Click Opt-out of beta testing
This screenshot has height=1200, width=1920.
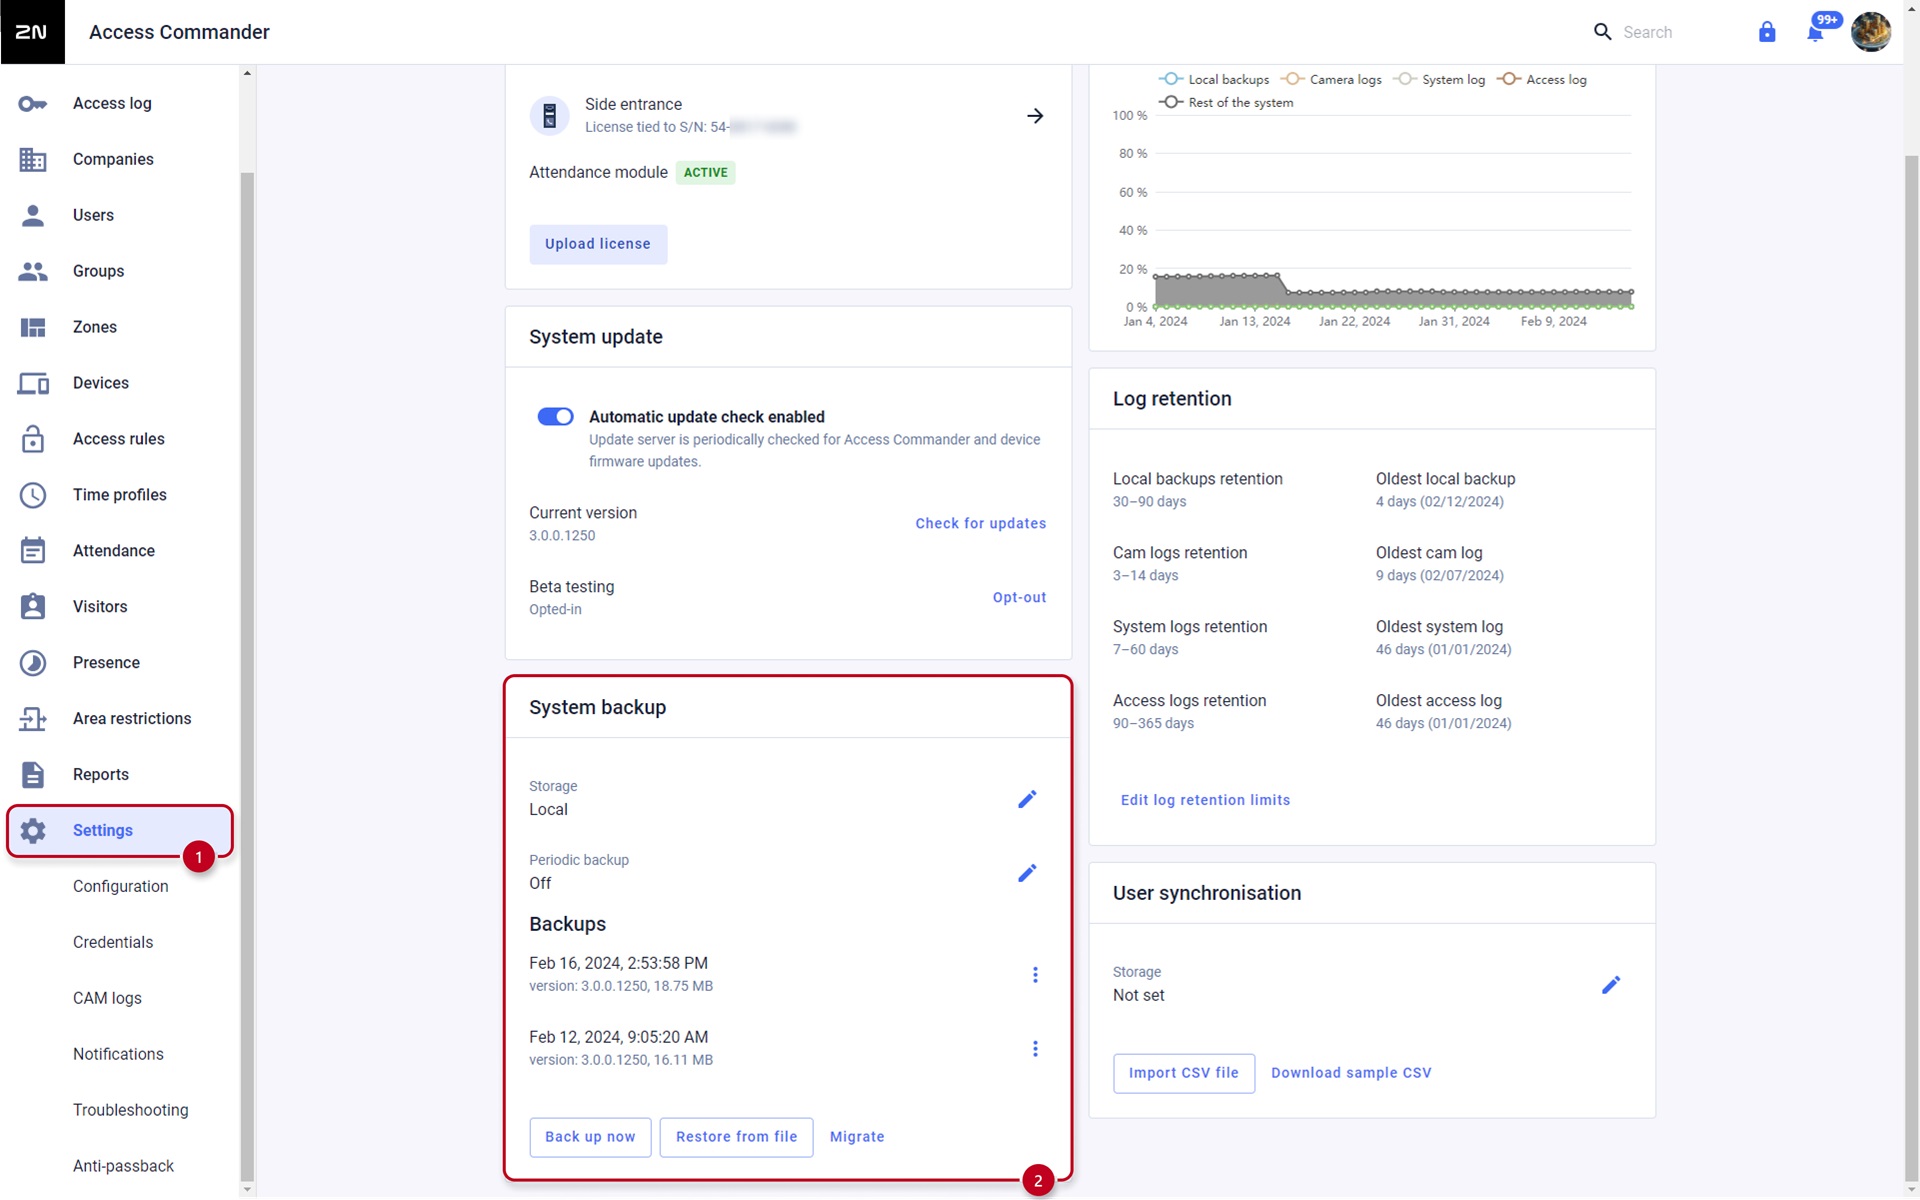click(x=1019, y=598)
